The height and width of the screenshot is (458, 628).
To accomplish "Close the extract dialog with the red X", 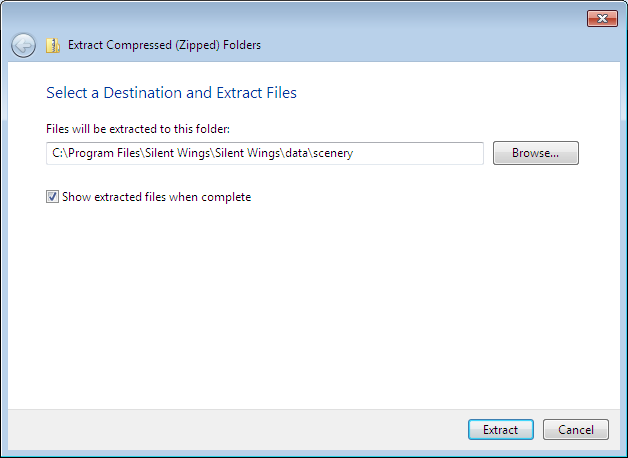I will [x=602, y=18].
